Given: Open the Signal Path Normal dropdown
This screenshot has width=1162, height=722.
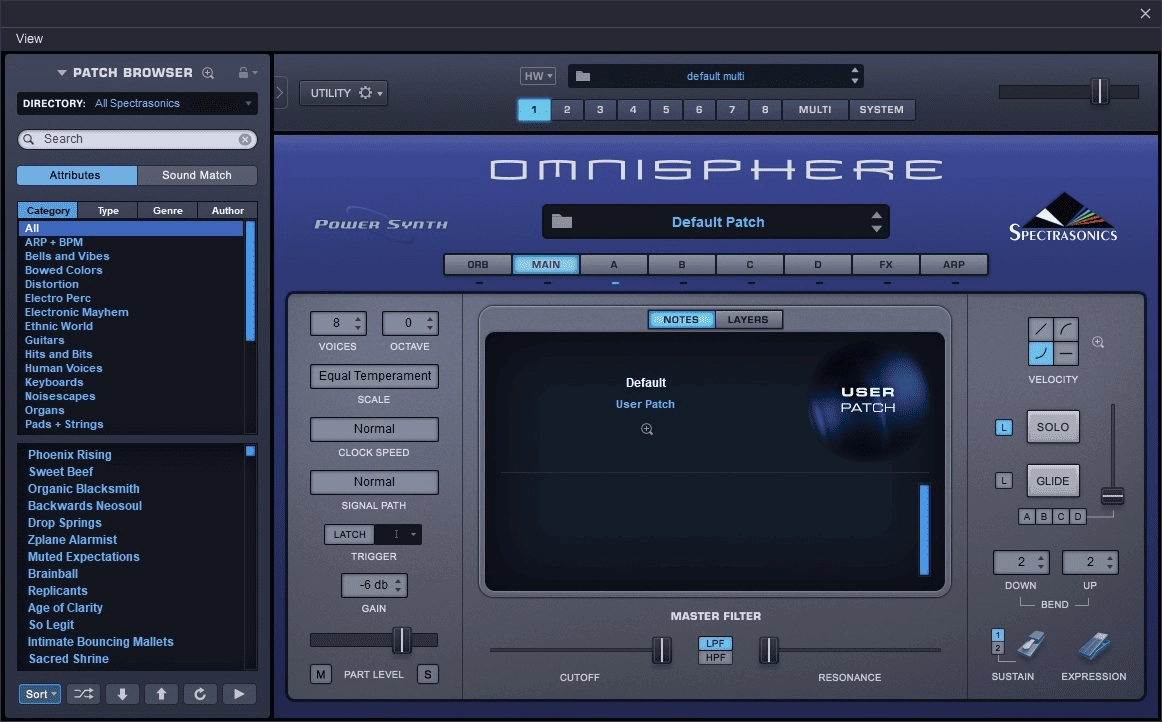Looking at the screenshot, I should click(374, 482).
